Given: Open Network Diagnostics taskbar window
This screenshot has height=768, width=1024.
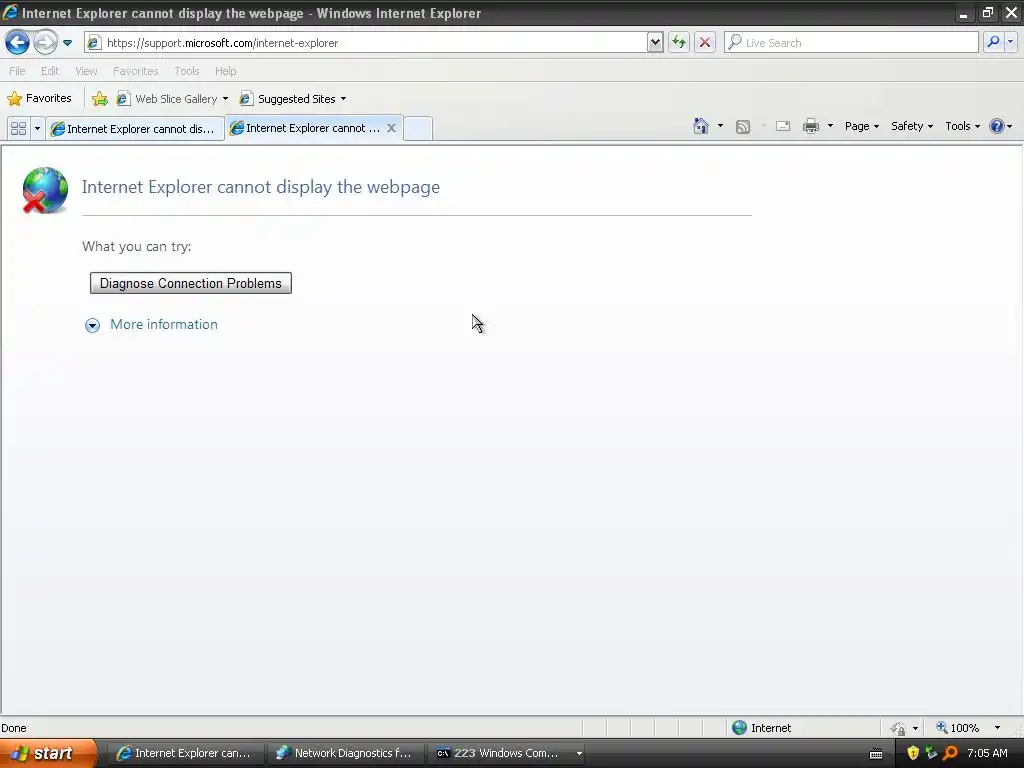Looking at the screenshot, I should pos(345,753).
